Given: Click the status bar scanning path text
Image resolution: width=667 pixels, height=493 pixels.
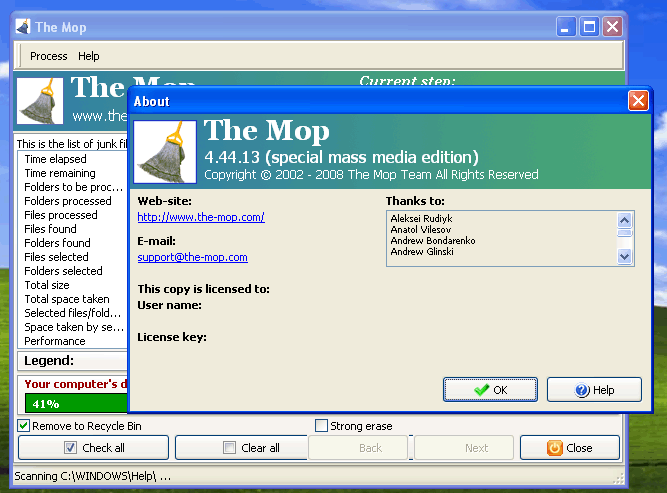Looking at the screenshot, I should point(93,476).
